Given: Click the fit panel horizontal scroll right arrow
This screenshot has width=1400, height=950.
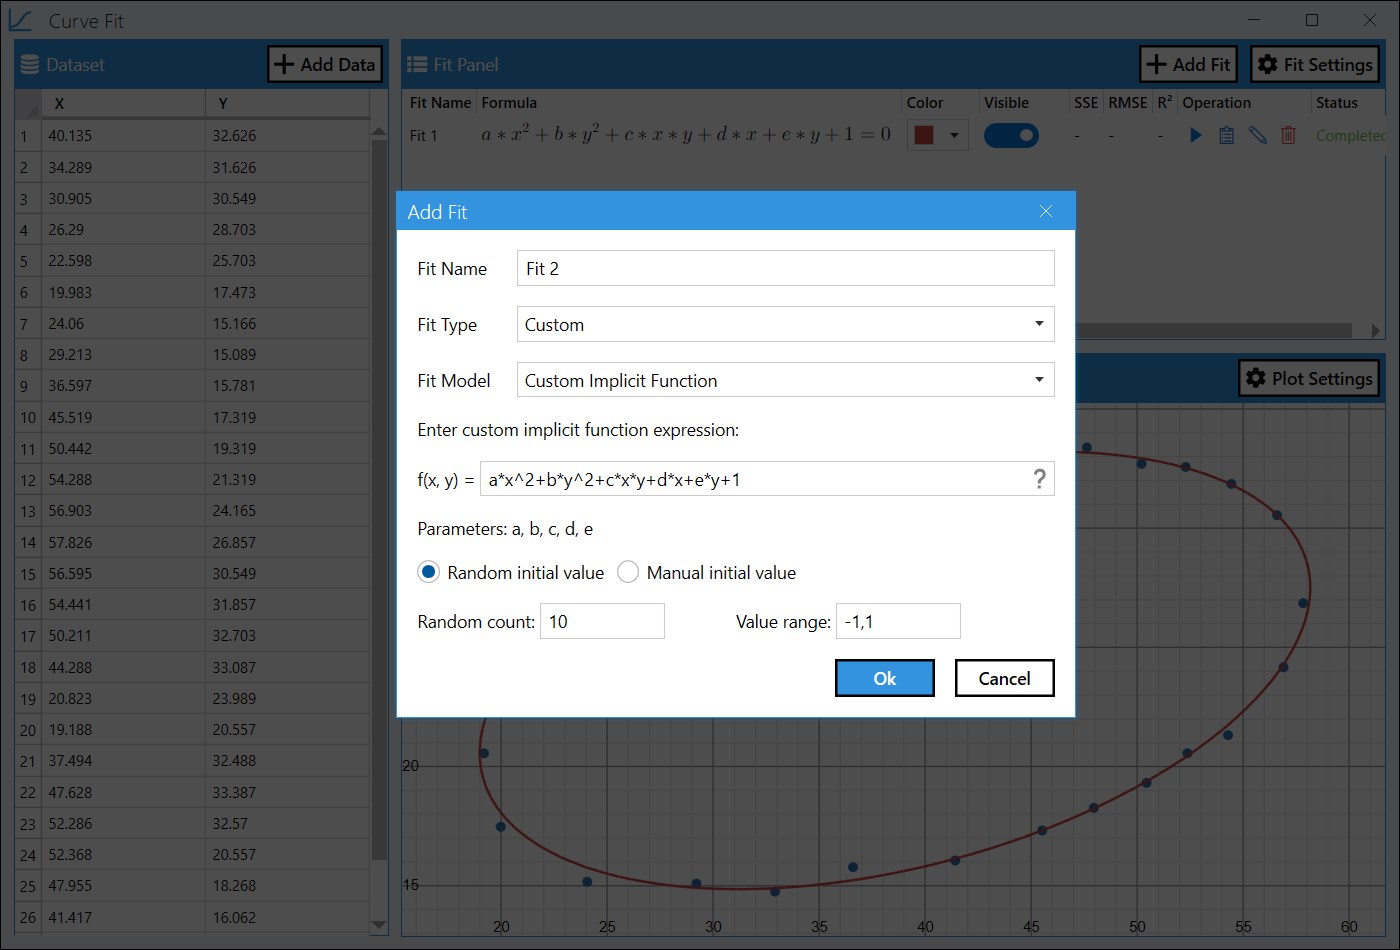Looking at the screenshot, I should click(x=1376, y=330).
